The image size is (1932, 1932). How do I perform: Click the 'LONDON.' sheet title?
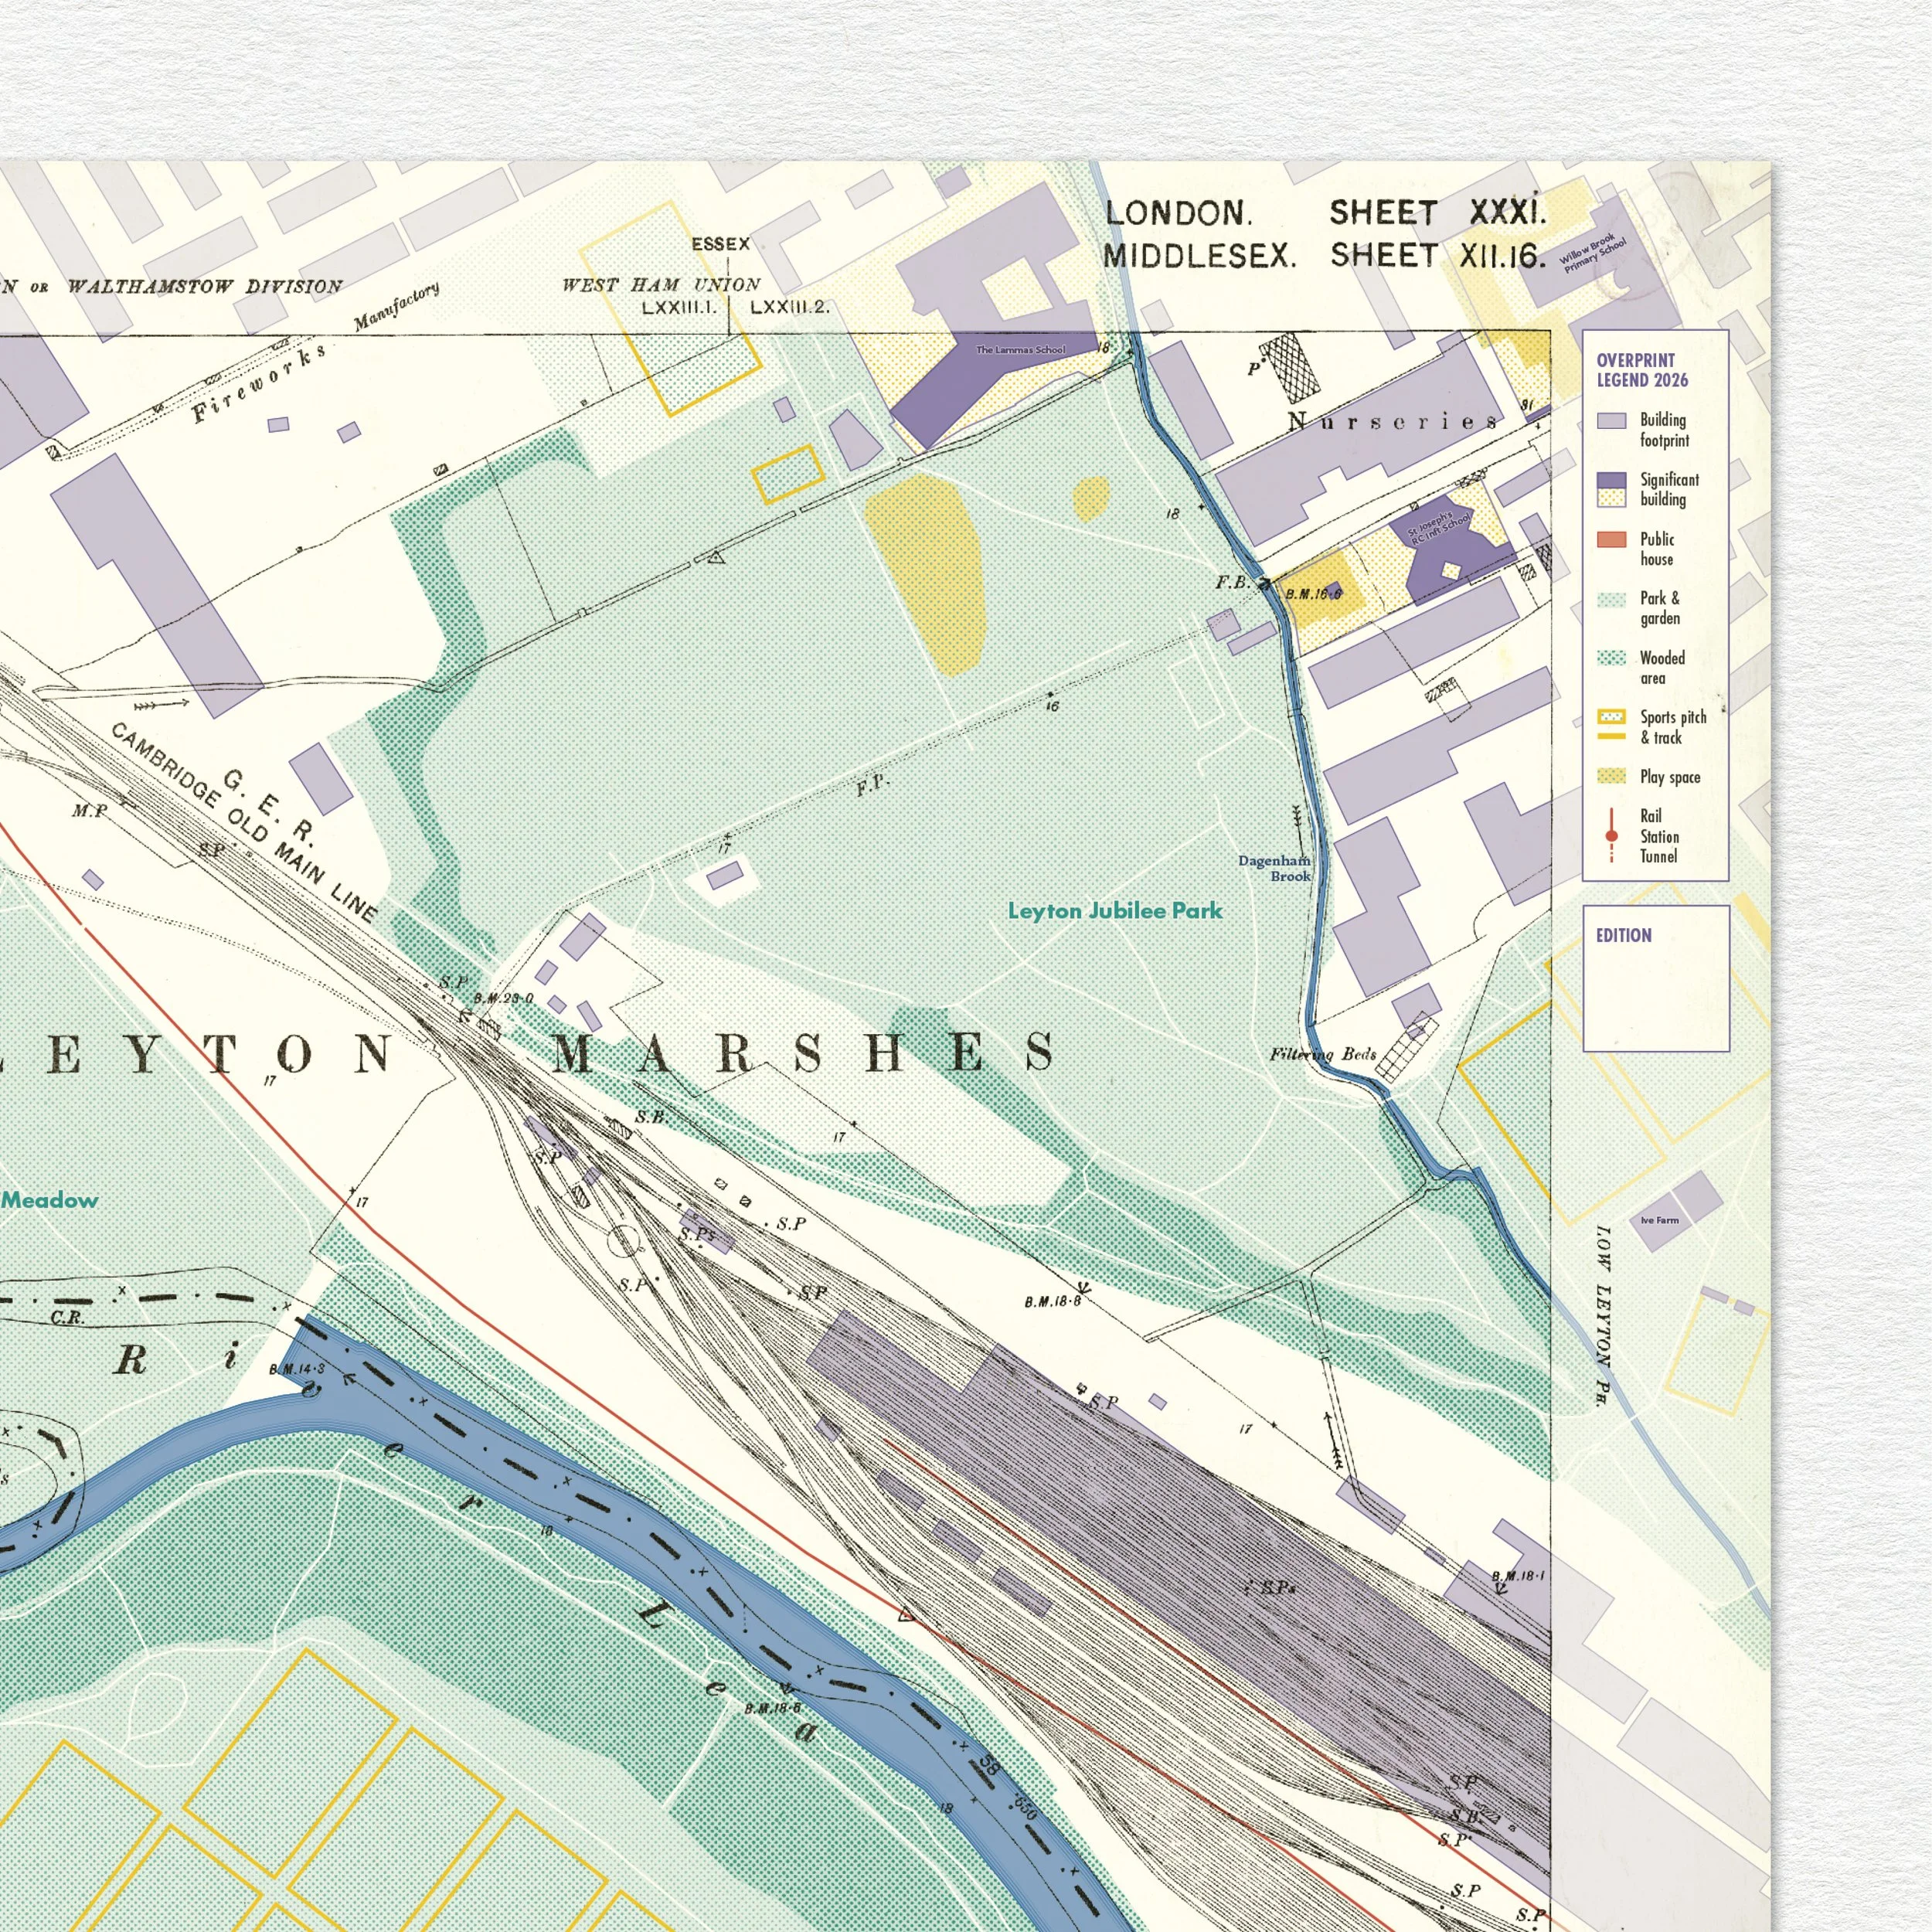click(x=1178, y=213)
